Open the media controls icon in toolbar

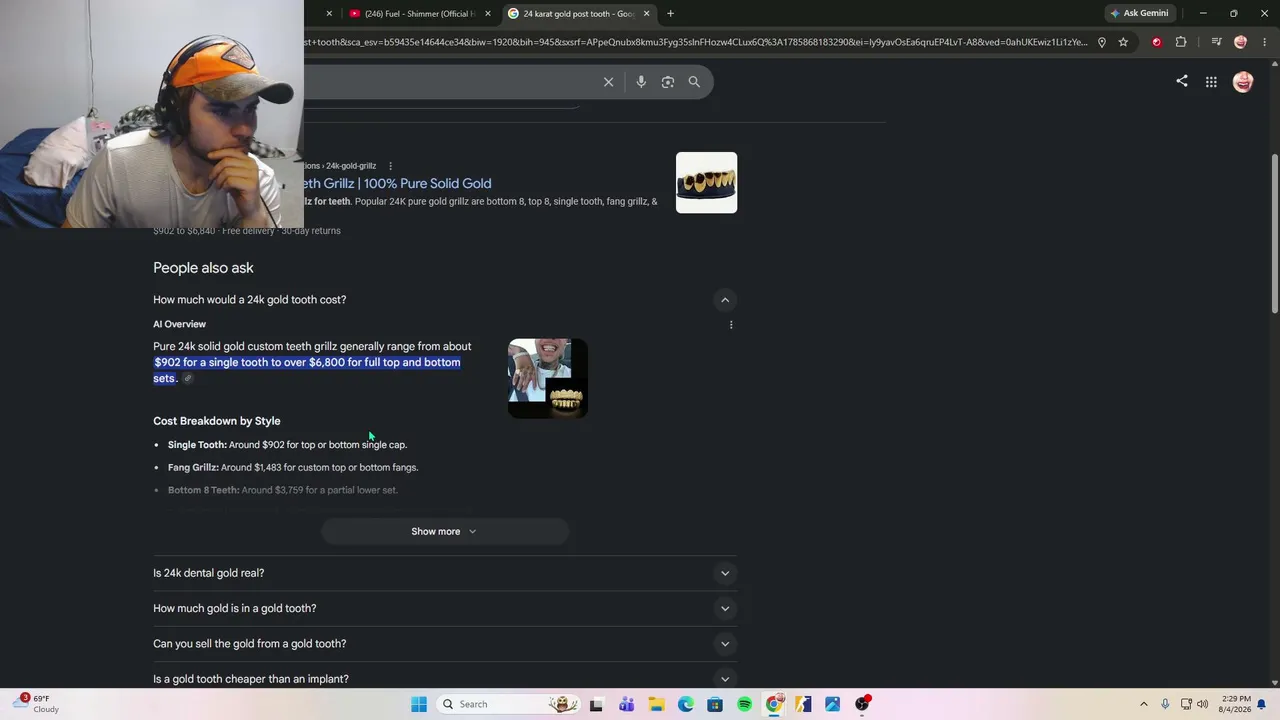(1216, 42)
